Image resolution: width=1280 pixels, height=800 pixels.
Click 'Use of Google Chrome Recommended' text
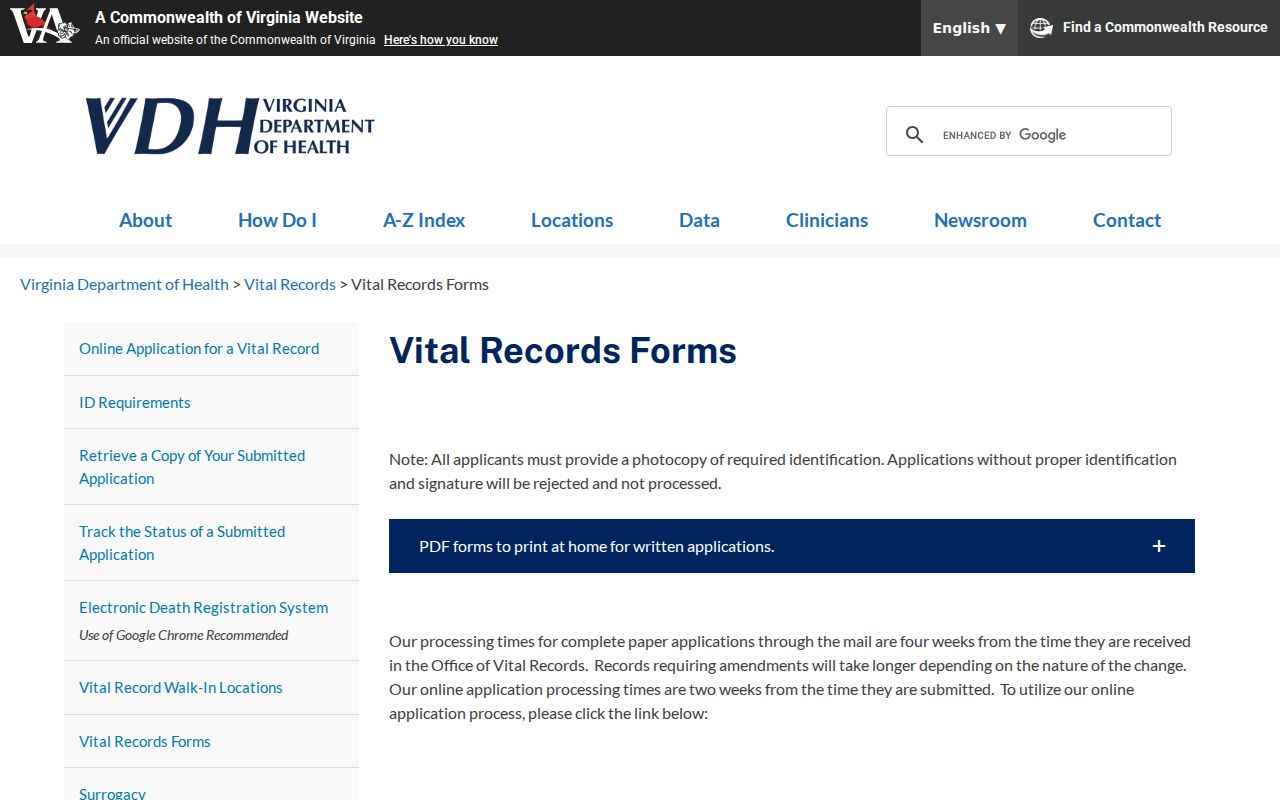(x=184, y=635)
